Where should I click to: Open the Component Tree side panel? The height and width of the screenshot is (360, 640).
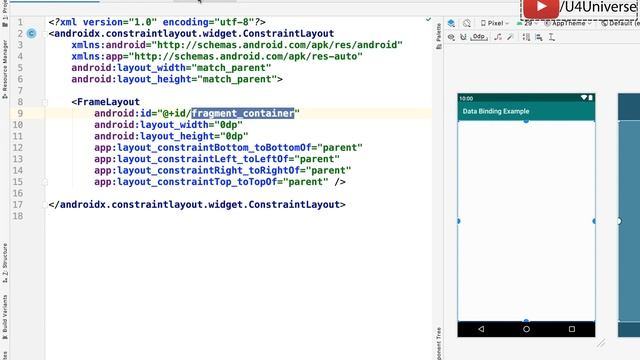(x=439, y=343)
